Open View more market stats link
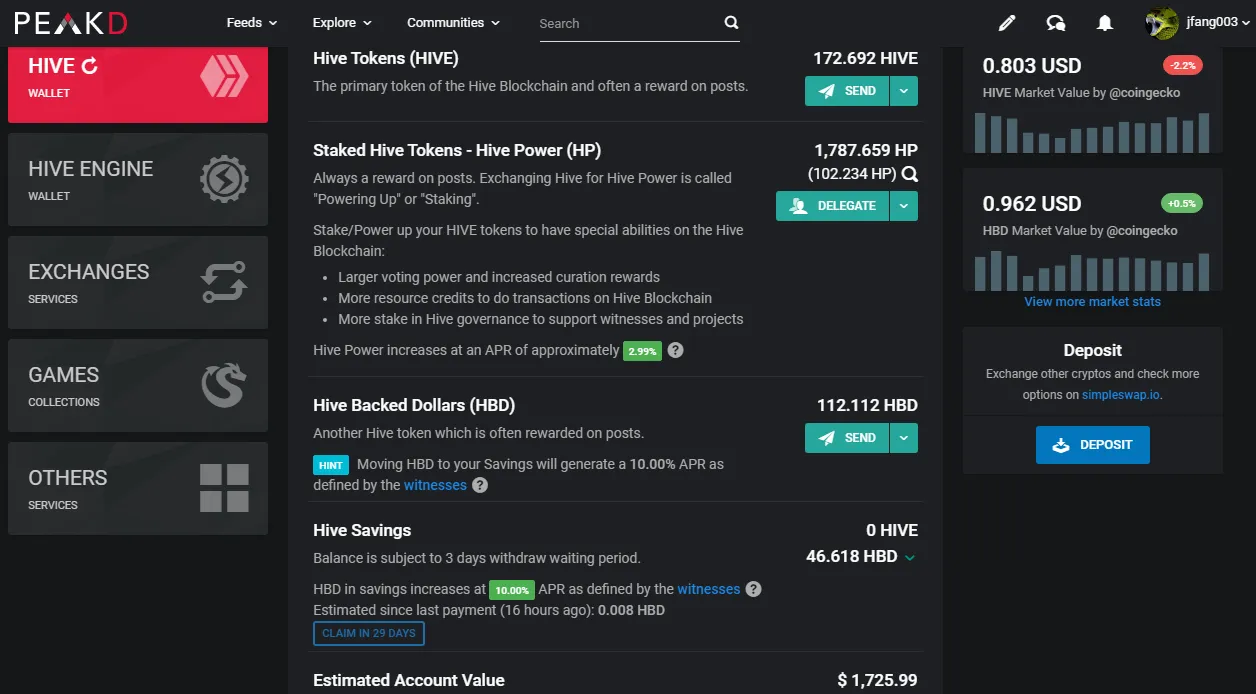 pyautogui.click(x=1093, y=301)
